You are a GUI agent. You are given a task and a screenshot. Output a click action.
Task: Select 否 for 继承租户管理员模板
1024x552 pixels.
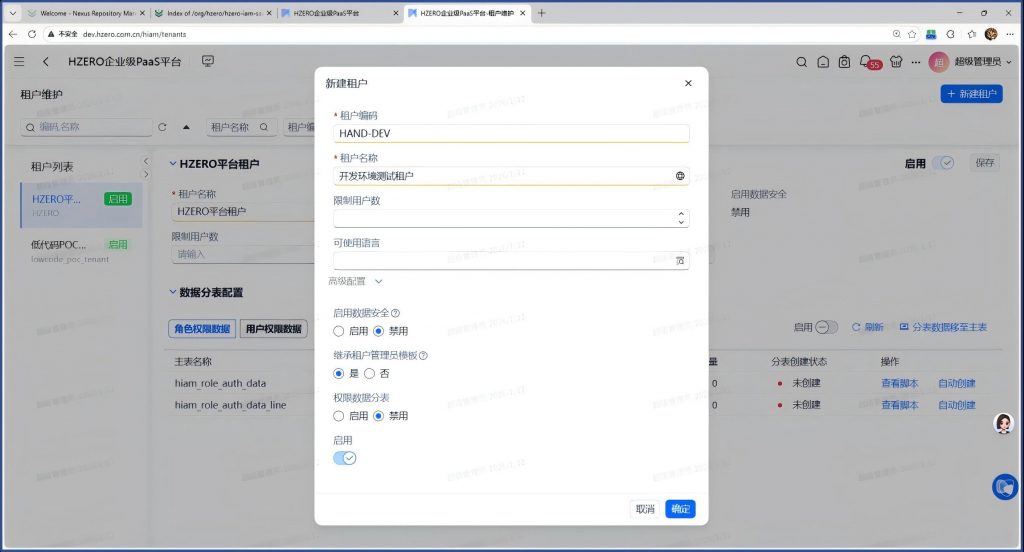[x=369, y=373]
